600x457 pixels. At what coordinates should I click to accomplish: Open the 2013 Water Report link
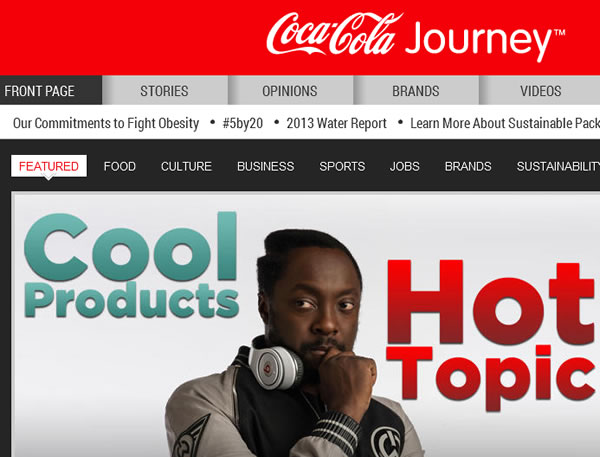pyautogui.click(x=336, y=123)
